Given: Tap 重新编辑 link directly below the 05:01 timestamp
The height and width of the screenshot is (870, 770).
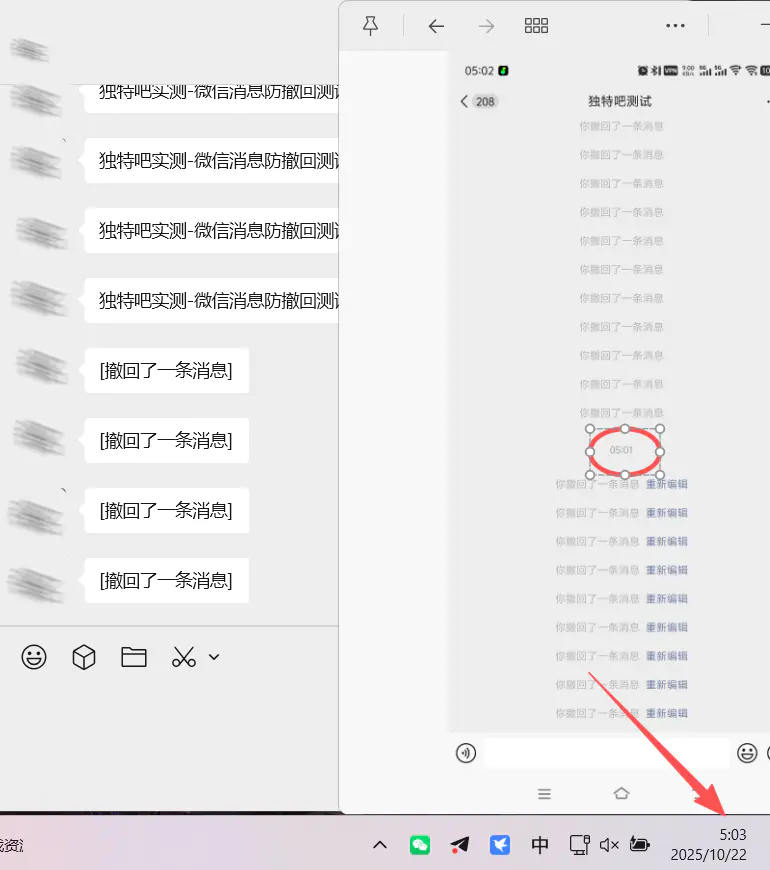Looking at the screenshot, I should tap(666, 484).
